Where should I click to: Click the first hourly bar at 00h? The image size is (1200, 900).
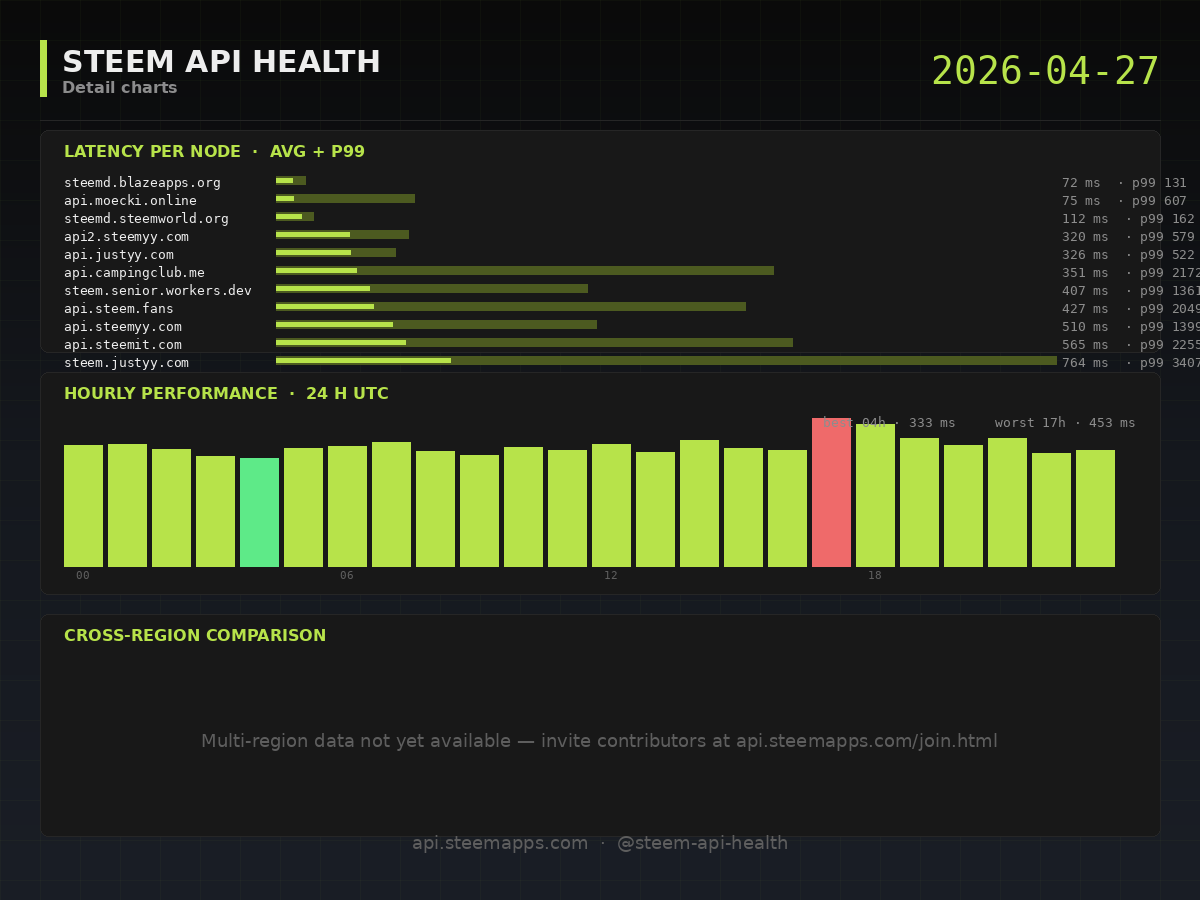(83, 506)
